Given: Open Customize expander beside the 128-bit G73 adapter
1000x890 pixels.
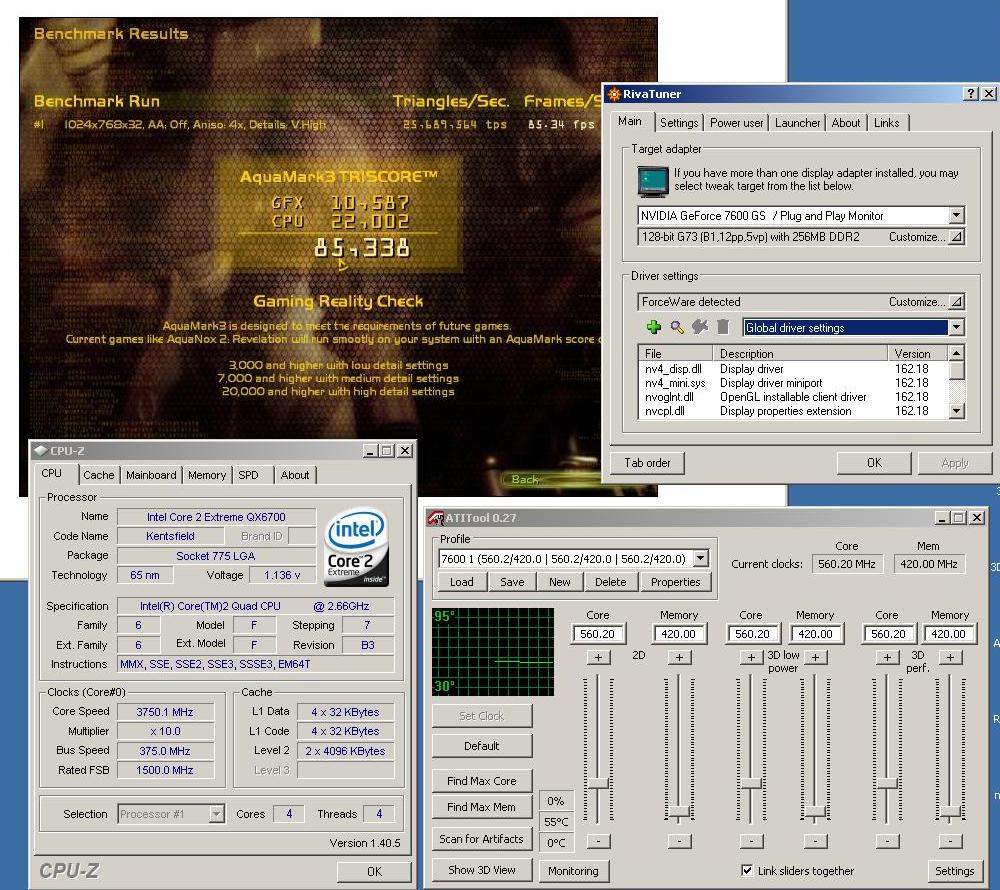Looking at the screenshot, I should pos(956,237).
